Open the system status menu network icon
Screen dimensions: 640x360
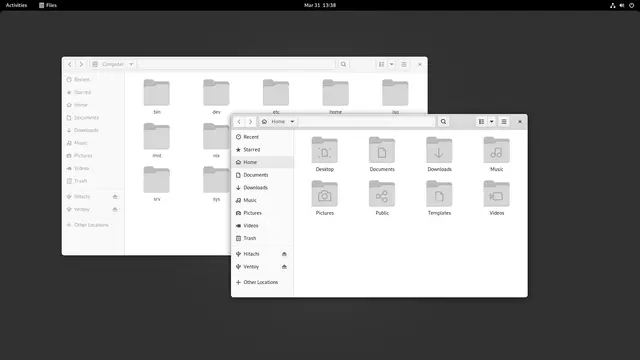pos(613,5)
